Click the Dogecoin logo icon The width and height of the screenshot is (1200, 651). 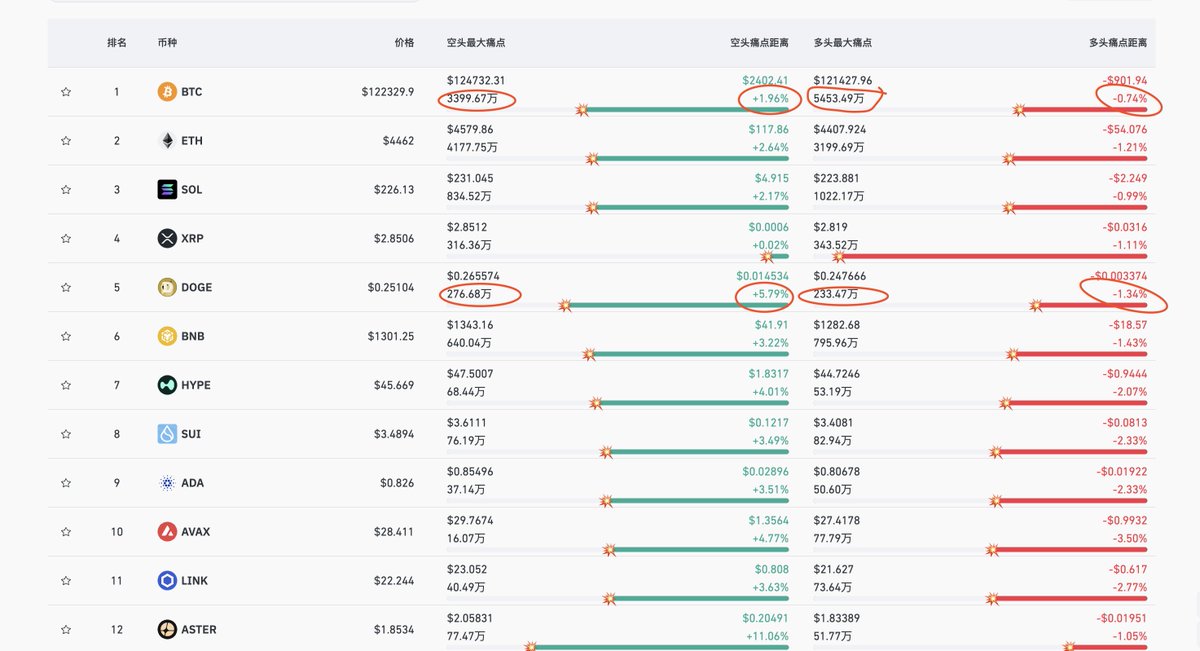(167, 288)
